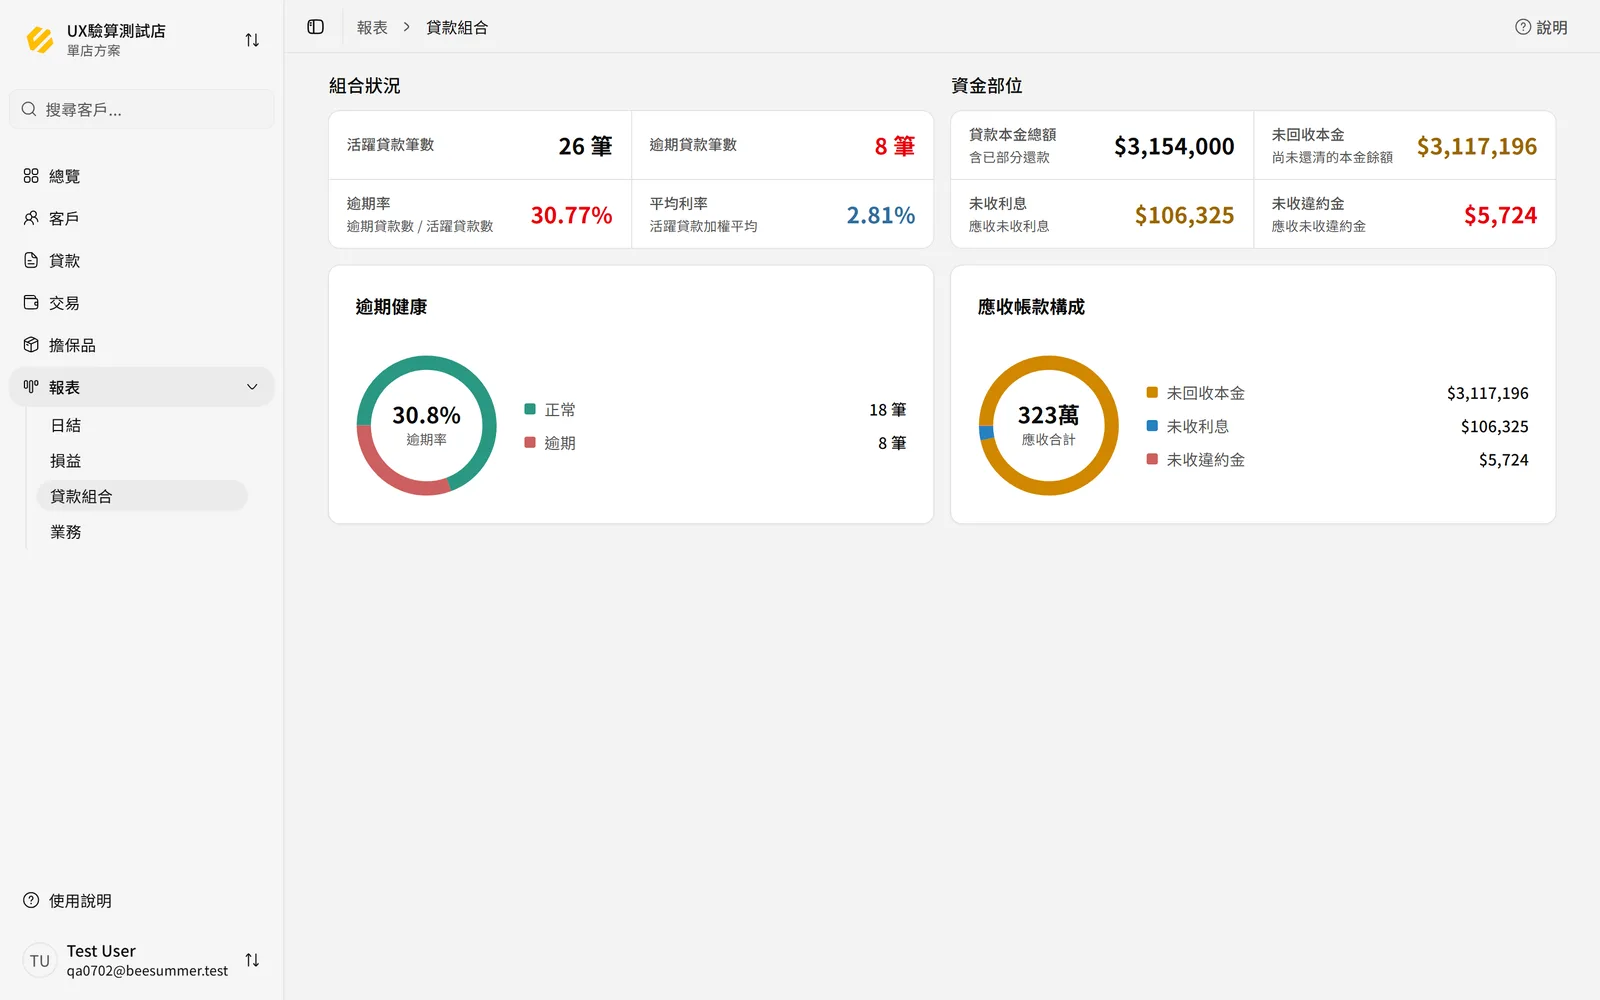Click the yellow app logo
This screenshot has width=1600, height=1000.
pos(40,40)
